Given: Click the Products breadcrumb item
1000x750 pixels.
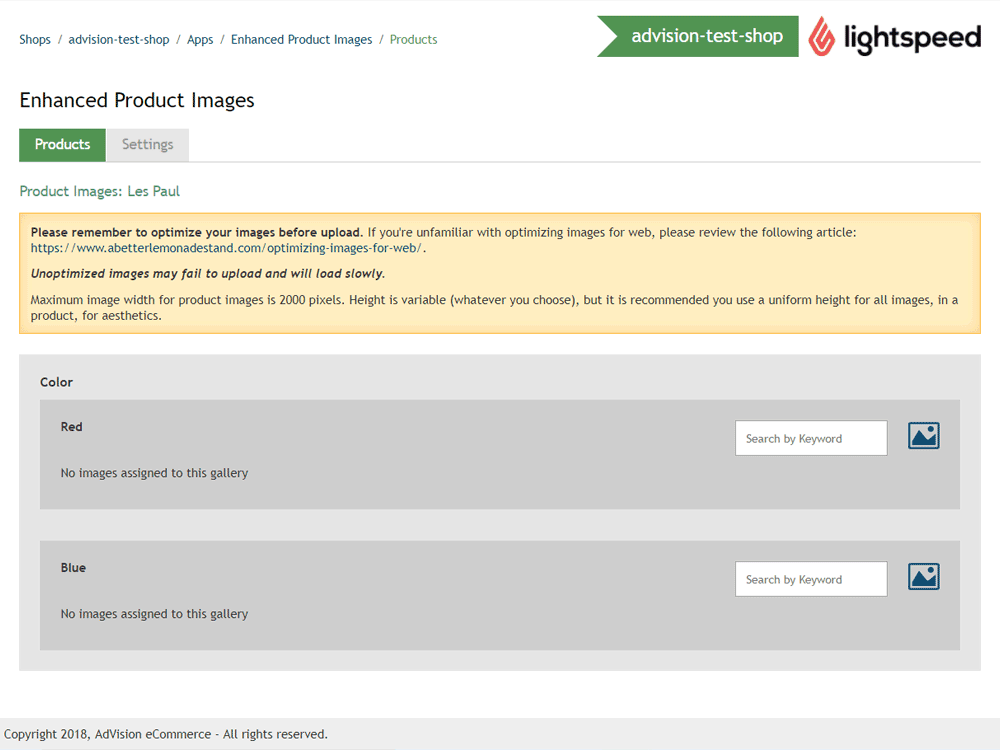Looking at the screenshot, I should pos(413,40).
